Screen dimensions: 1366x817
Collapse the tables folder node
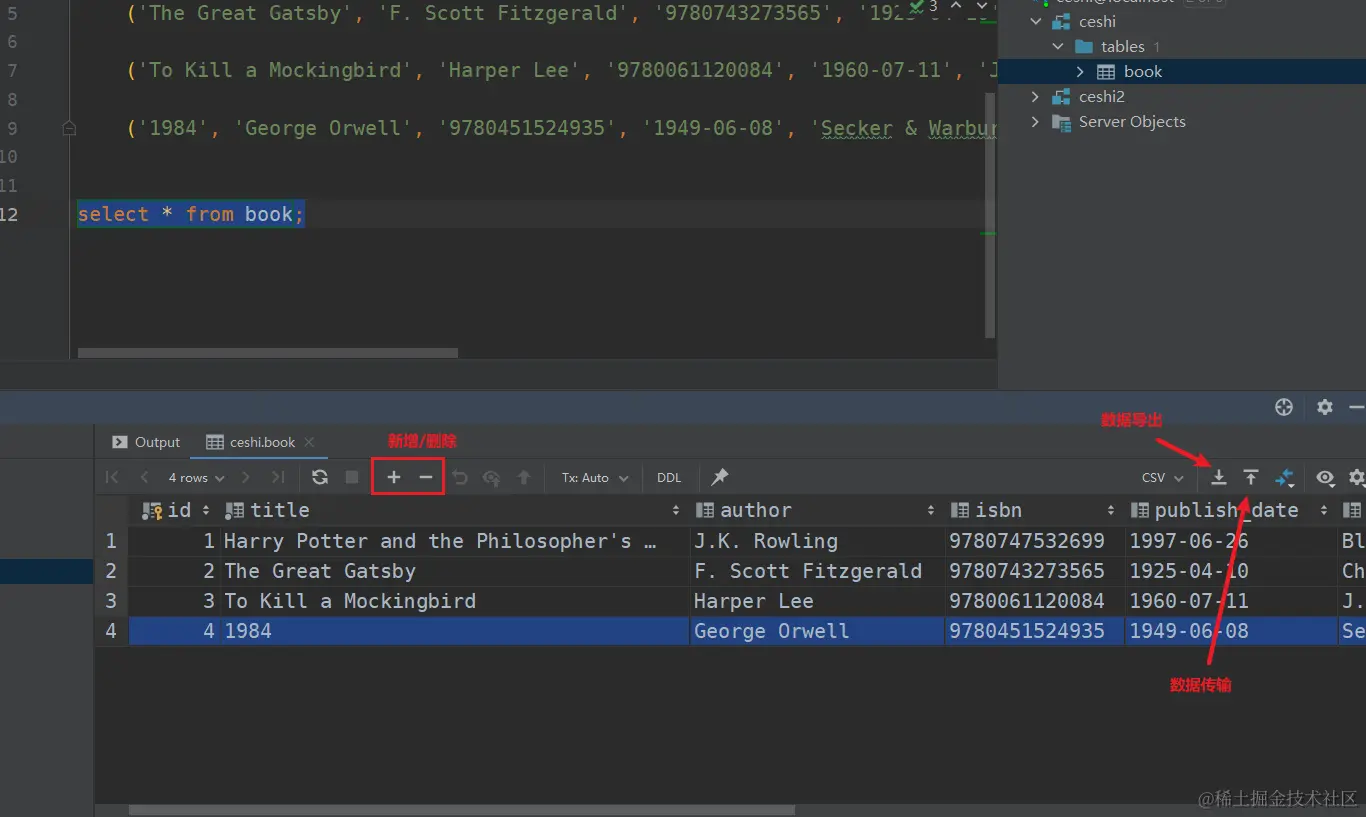(x=1058, y=47)
